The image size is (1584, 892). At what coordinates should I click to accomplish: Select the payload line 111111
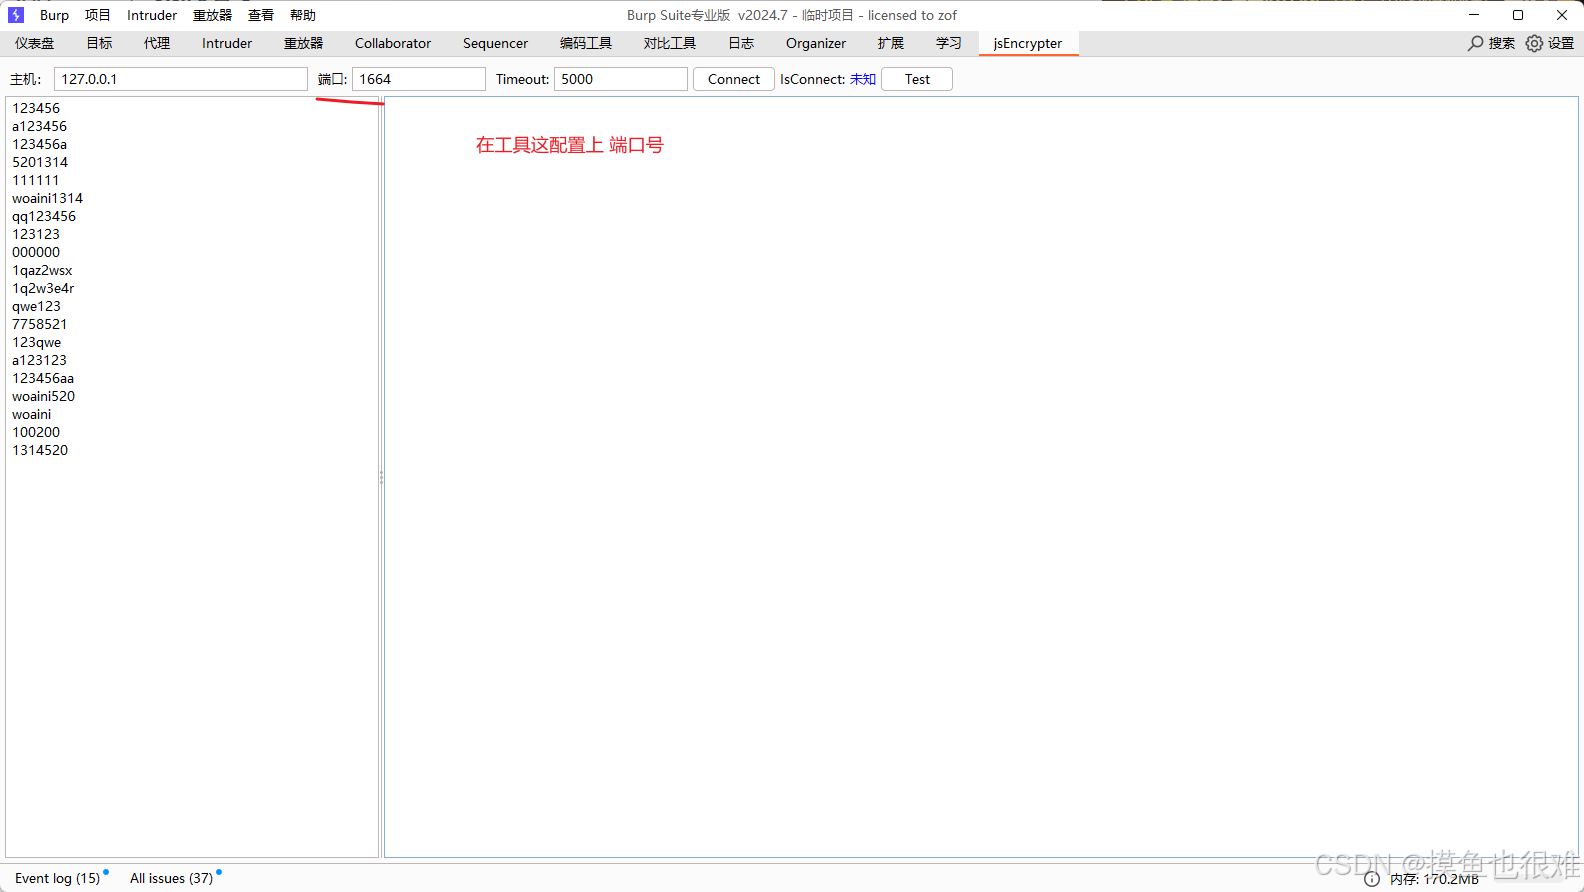click(36, 180)
